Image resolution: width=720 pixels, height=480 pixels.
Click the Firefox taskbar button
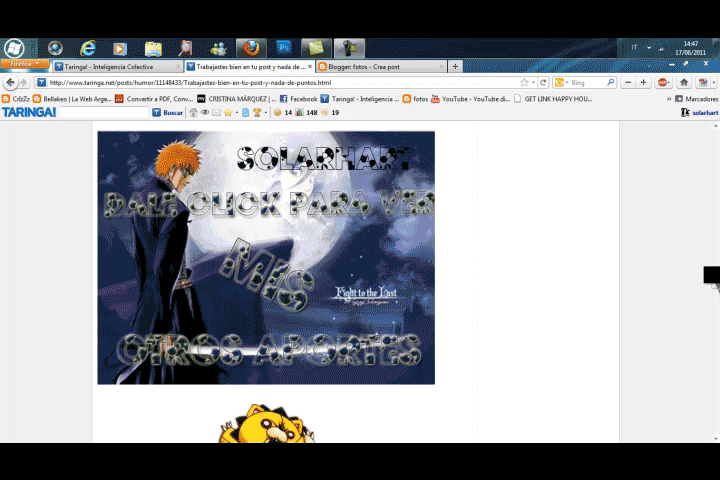coord(251,48)
